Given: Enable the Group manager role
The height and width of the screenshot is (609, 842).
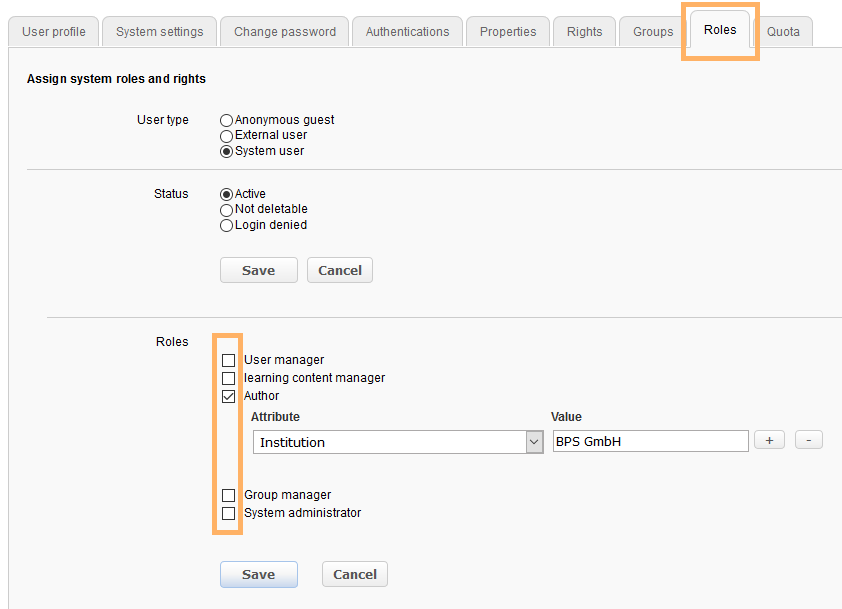Looking at the screenshot, I should 228,495.
